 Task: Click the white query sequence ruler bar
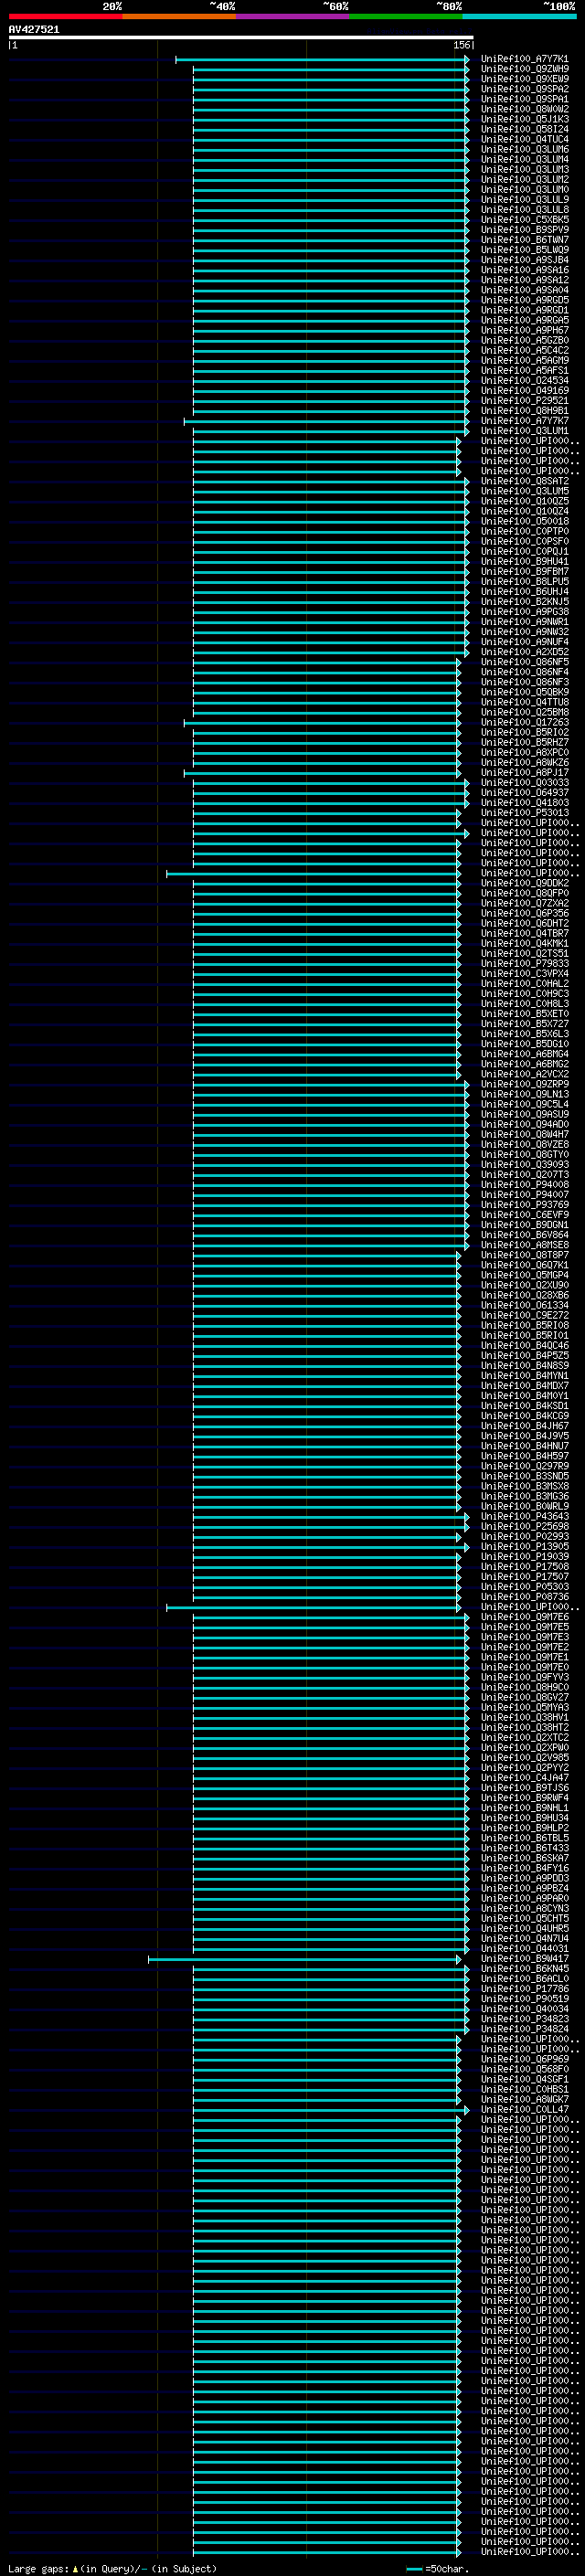click(x=241, y=37)
